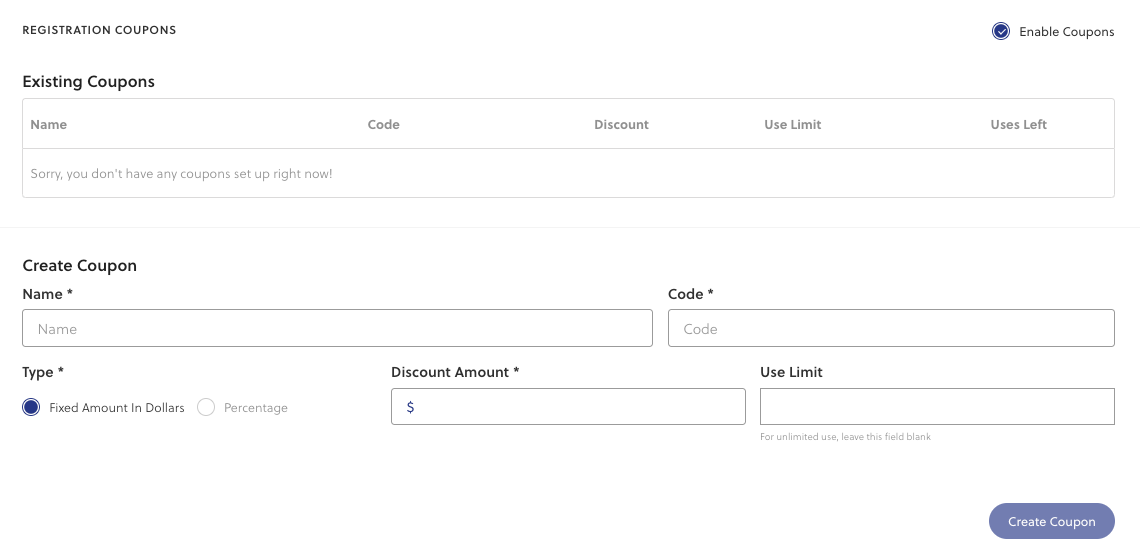The image size is (1140, 550).
Task: Click the unlimited use hint text
Action: point(846,437)
